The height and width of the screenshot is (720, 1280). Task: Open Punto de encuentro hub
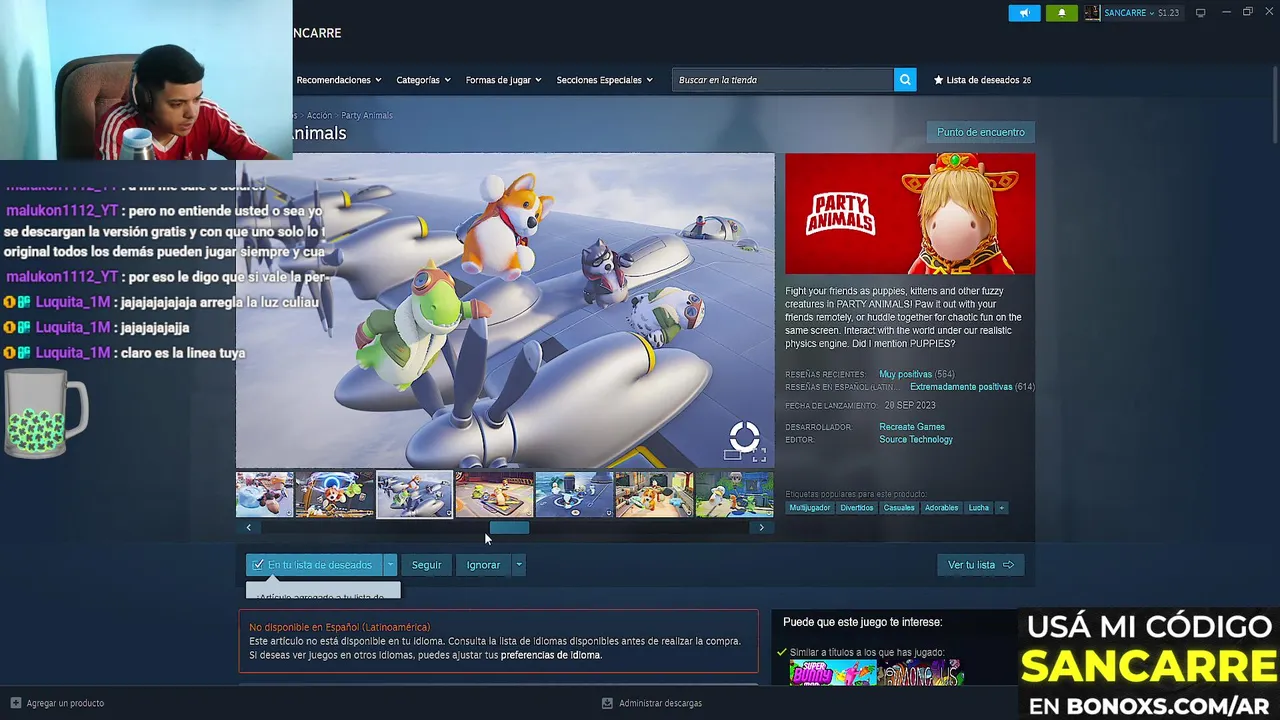click(981, 132)
